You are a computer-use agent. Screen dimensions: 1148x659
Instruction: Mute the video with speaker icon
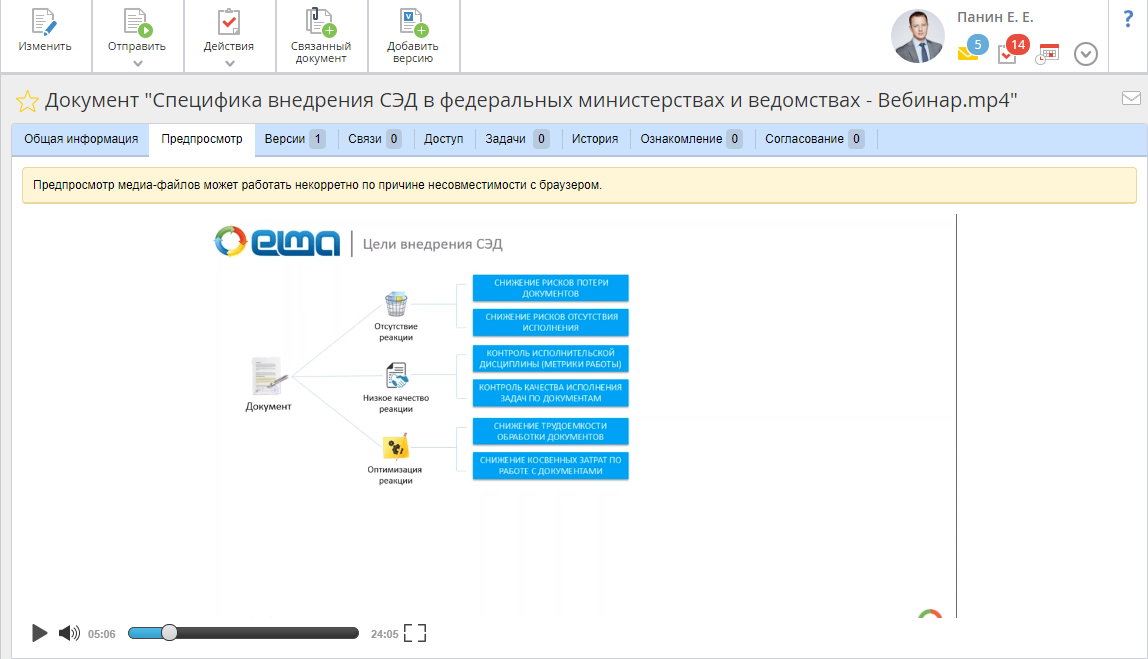pyautogui.click(x=70, y=633)
